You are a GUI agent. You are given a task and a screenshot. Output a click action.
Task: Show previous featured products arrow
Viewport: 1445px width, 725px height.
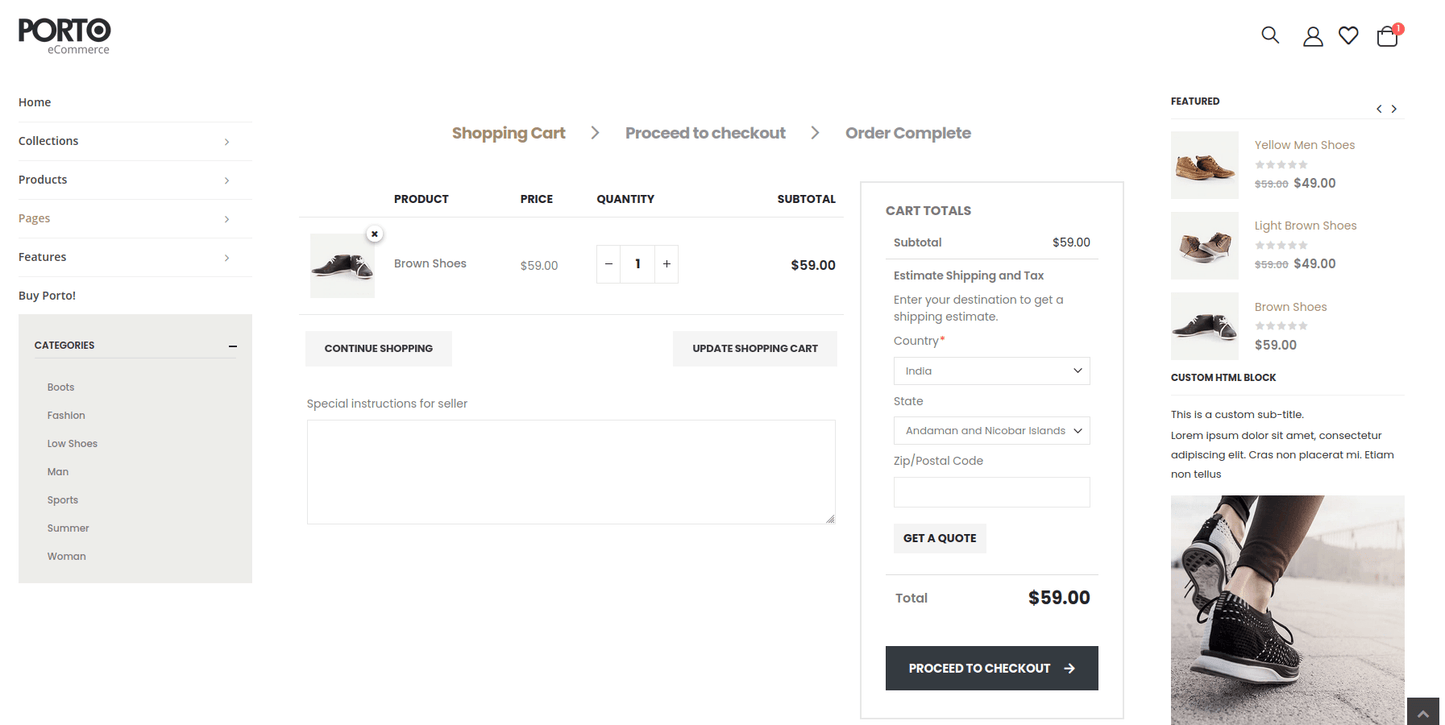coord(1379,109)
